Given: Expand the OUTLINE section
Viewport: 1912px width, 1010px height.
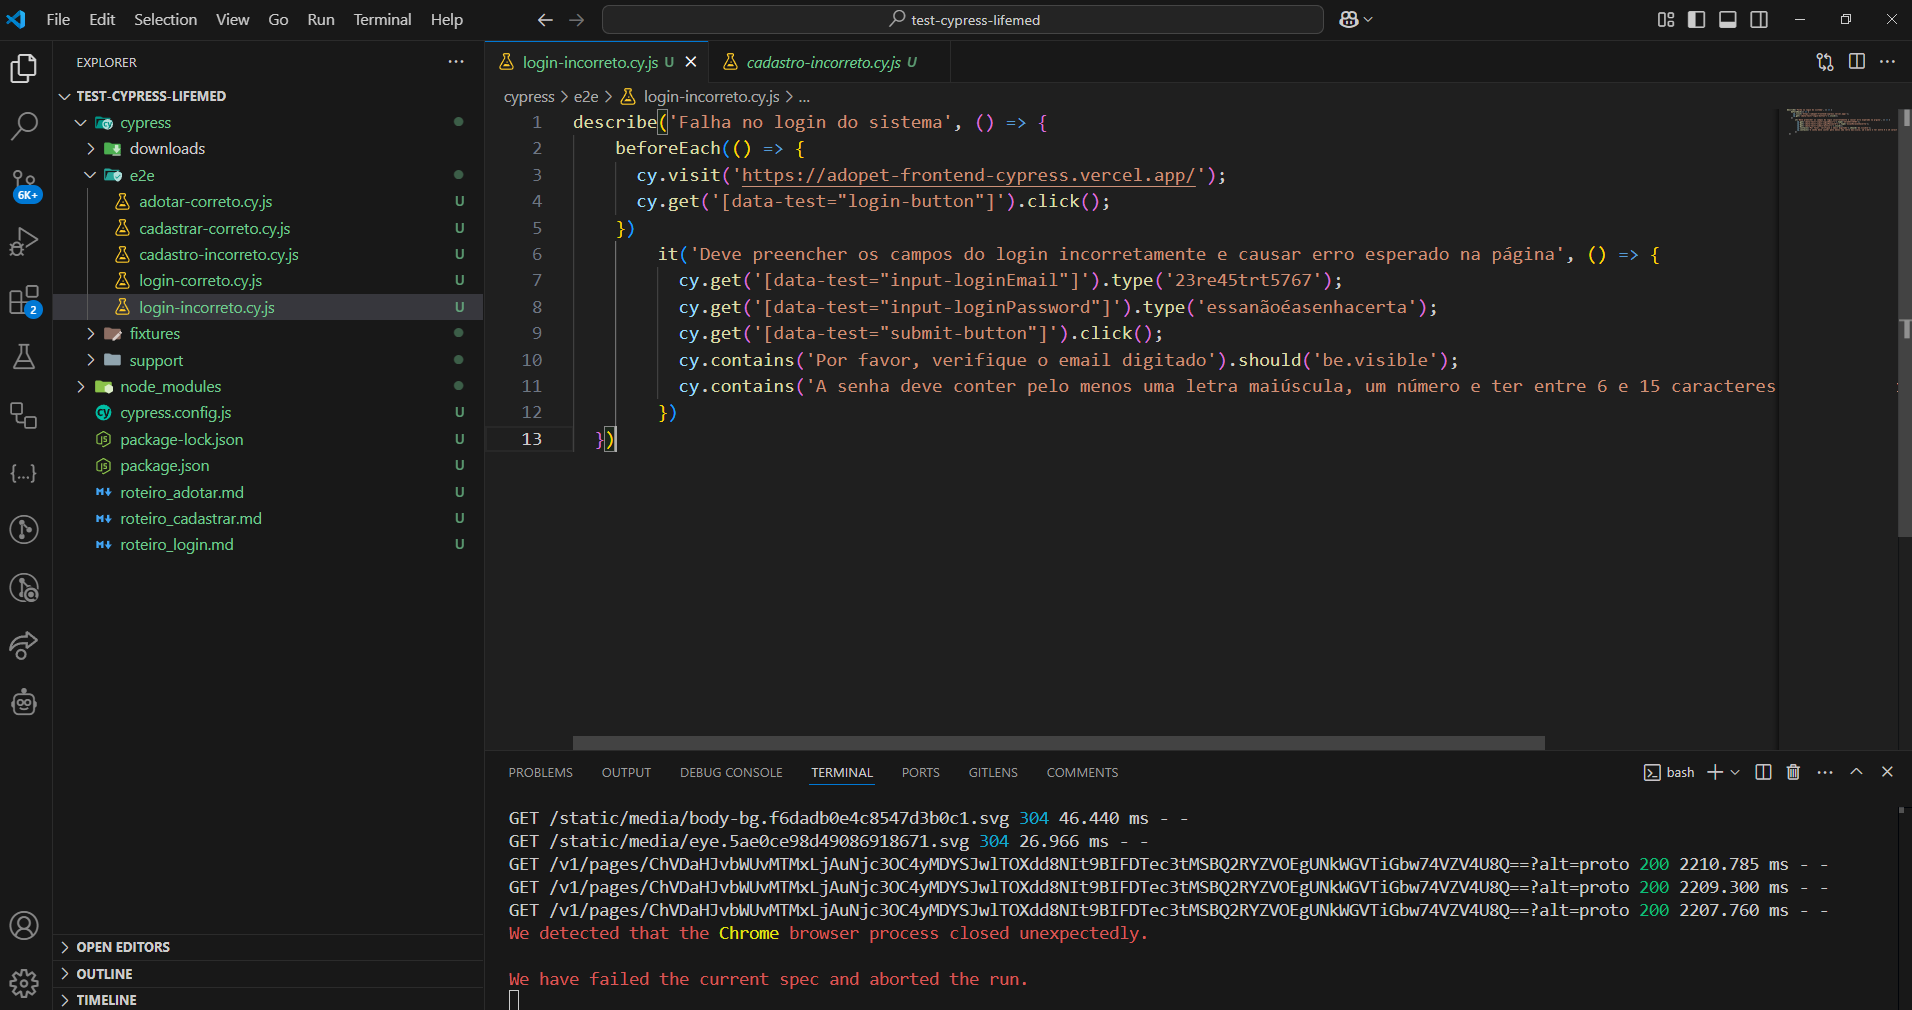Looking at the screenshot, I should tap(104, 974).
